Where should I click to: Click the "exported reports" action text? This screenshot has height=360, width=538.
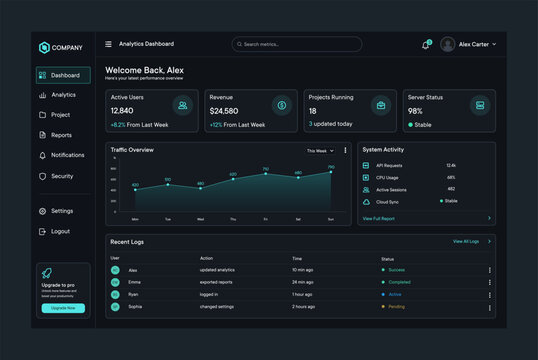pos(216,282)
